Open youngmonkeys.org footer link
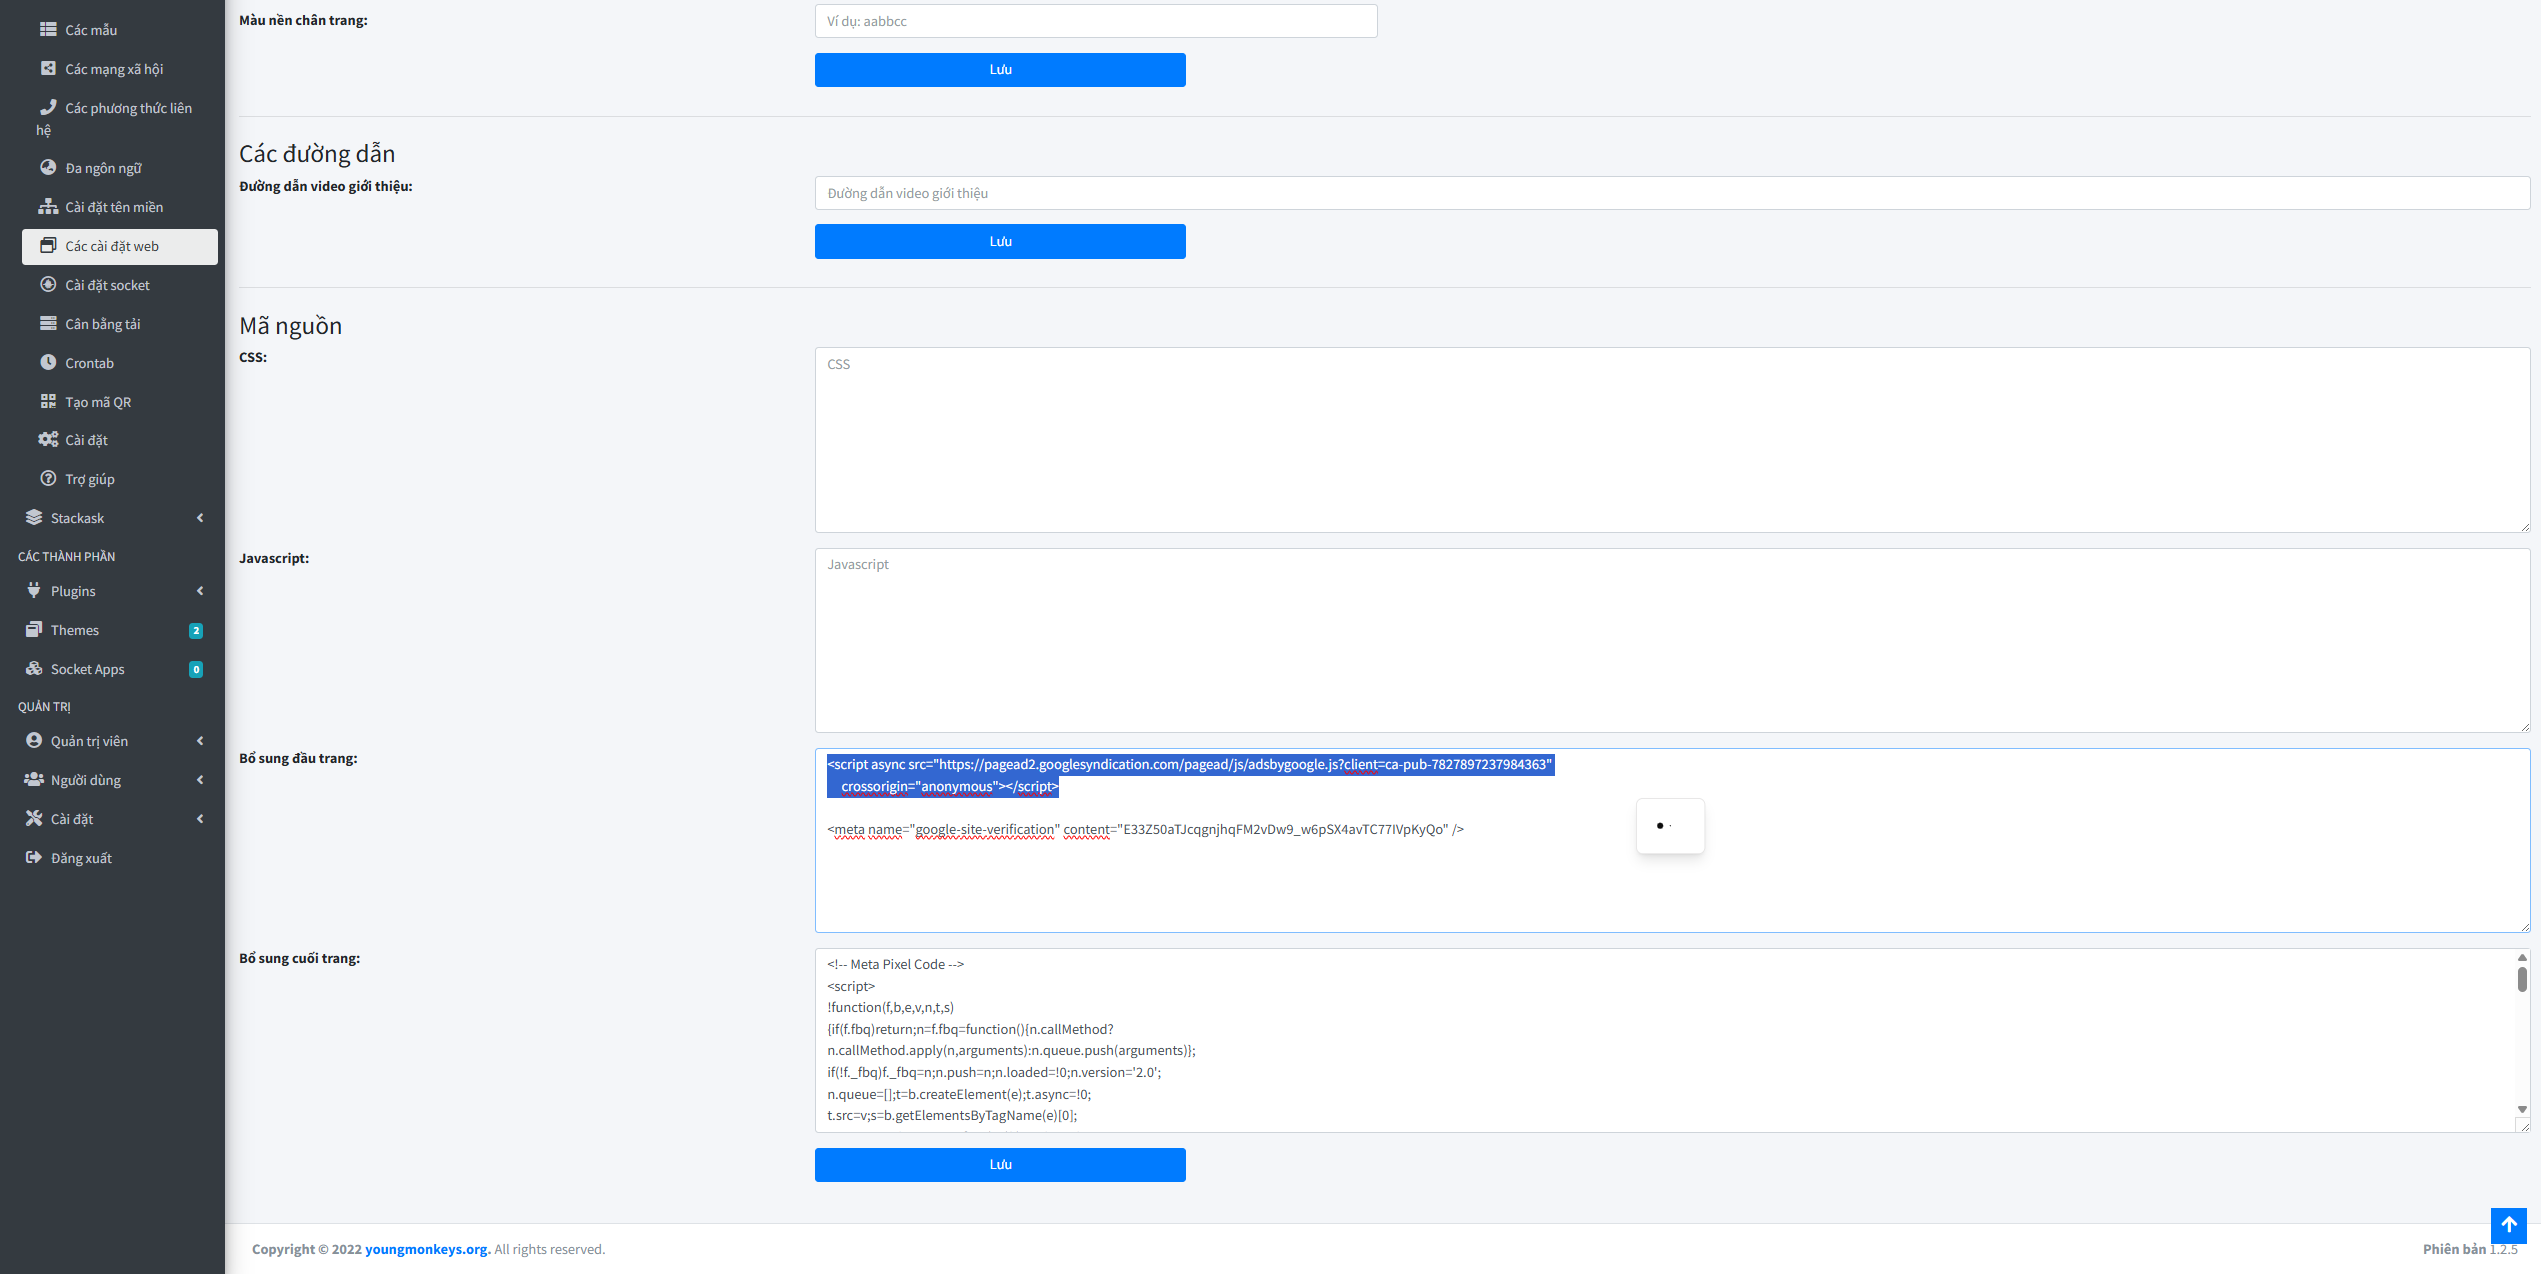 pyautogui.click(x=427, y=1249)
